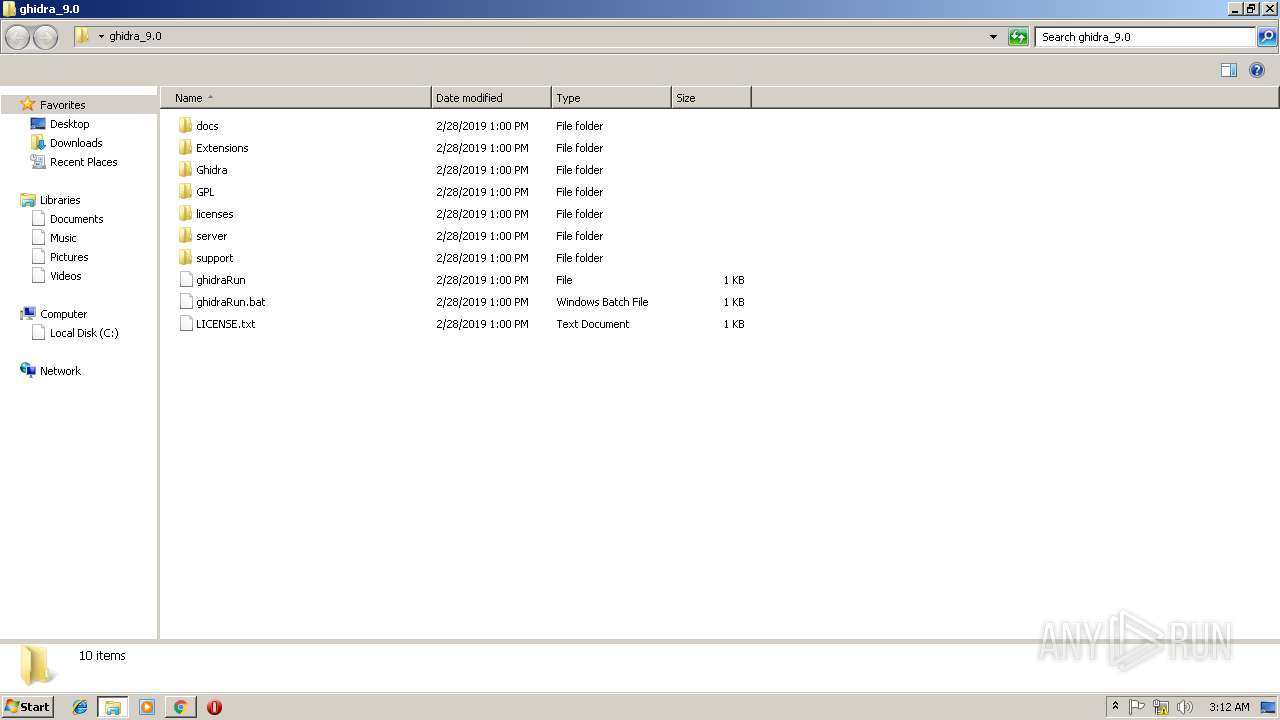Open the Help question mark icon
Viewport: 1280px width, 720px height.
pos(1257,70)
